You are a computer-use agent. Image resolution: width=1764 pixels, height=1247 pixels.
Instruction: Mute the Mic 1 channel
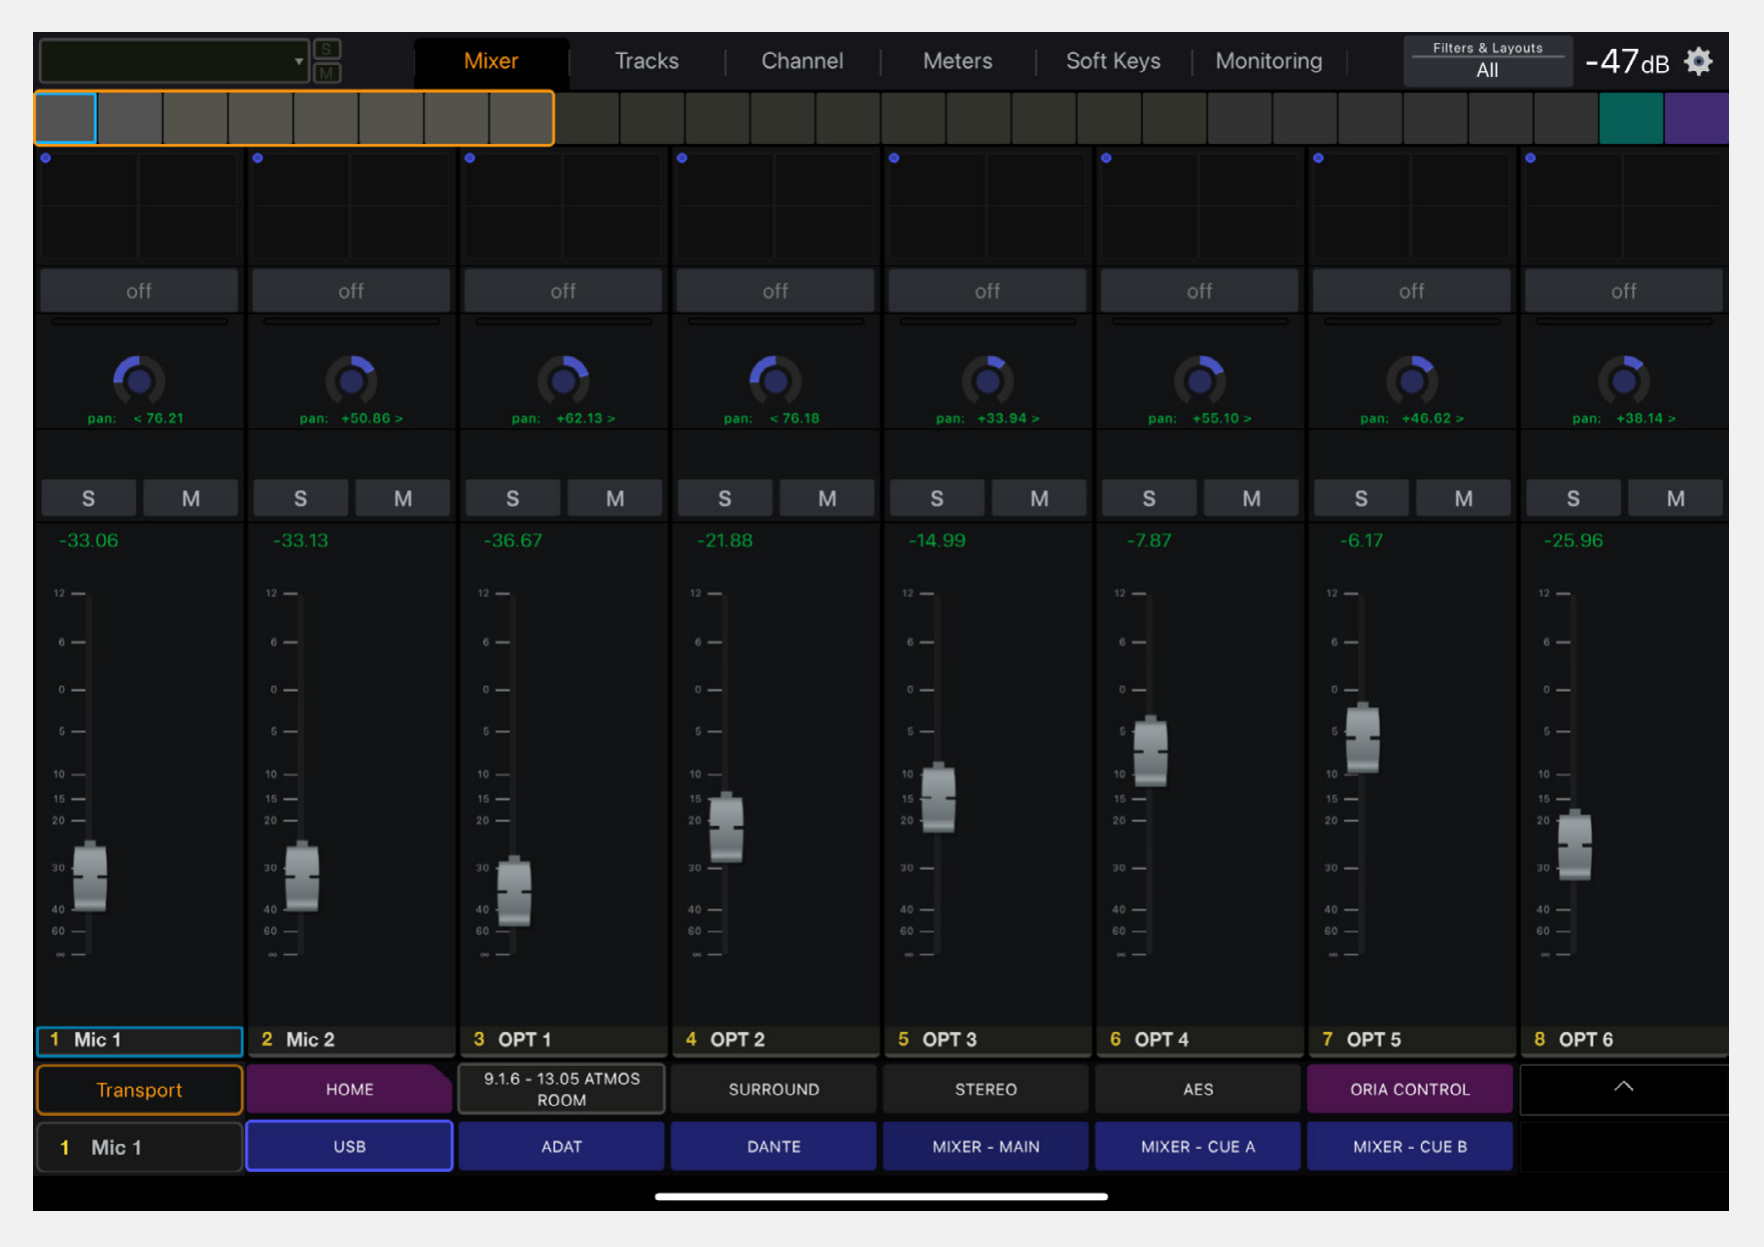click(x=191, y=498)
